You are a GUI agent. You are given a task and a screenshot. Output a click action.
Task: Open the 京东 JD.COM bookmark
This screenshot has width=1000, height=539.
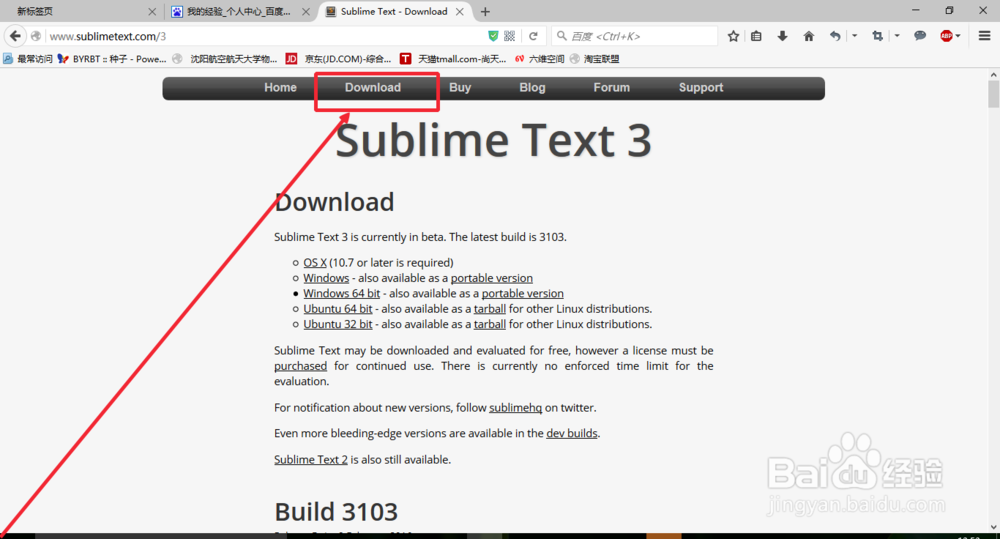[338, 59]
